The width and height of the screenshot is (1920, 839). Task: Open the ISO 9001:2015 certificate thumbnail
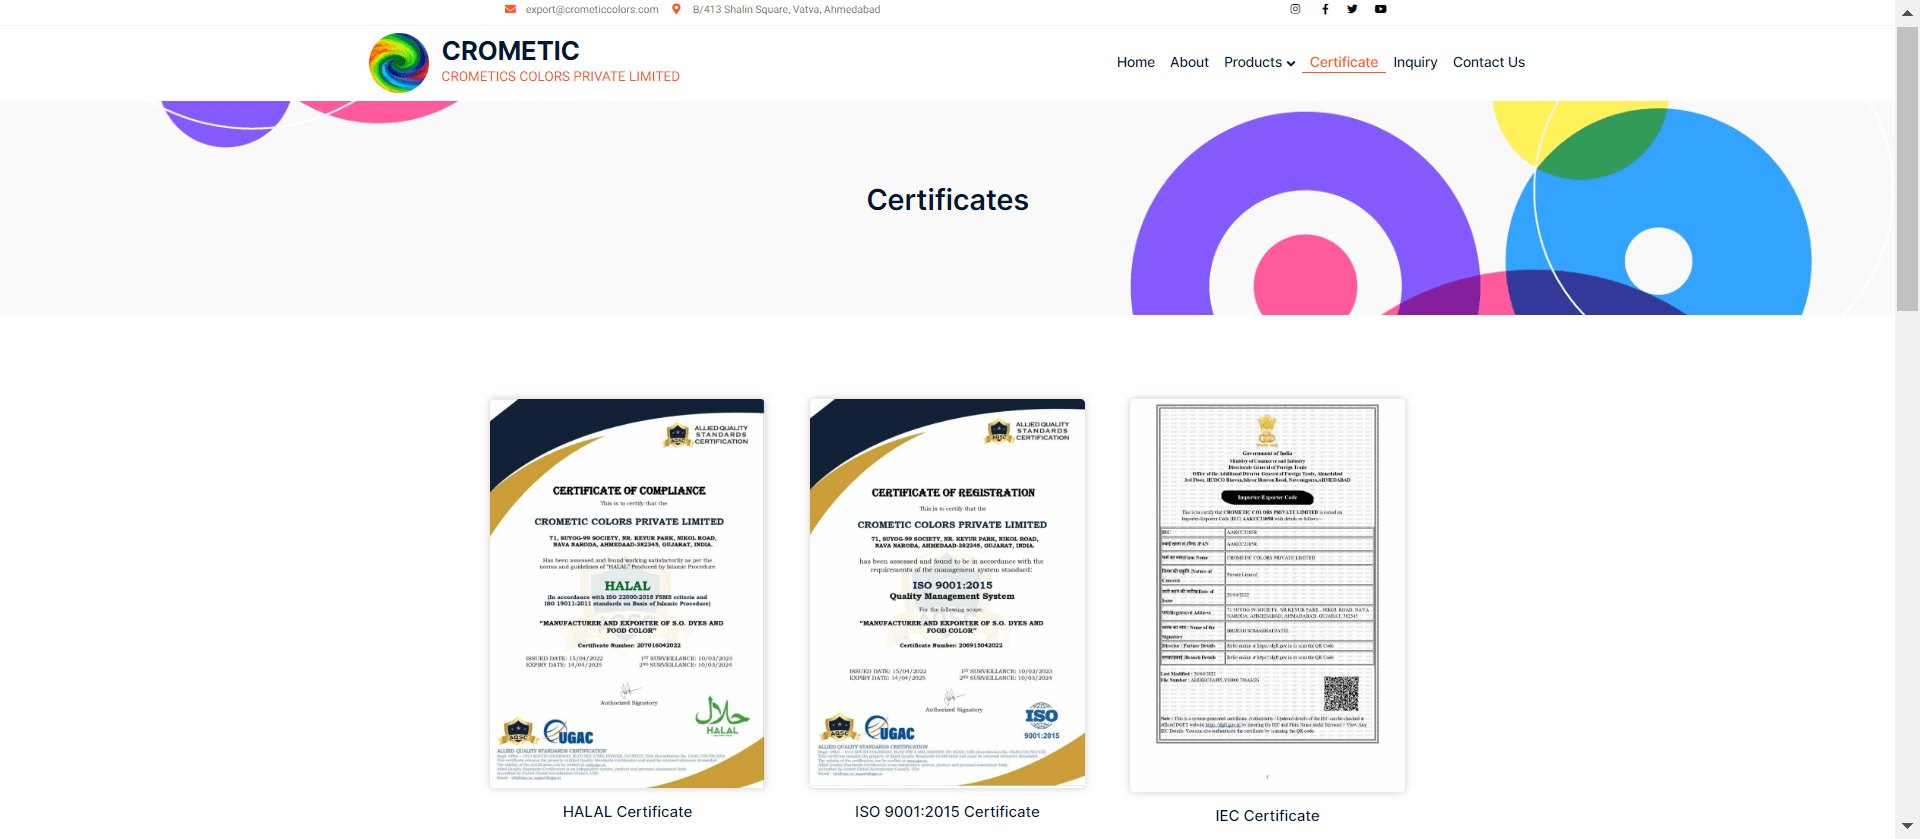click(x=947, y=593)
